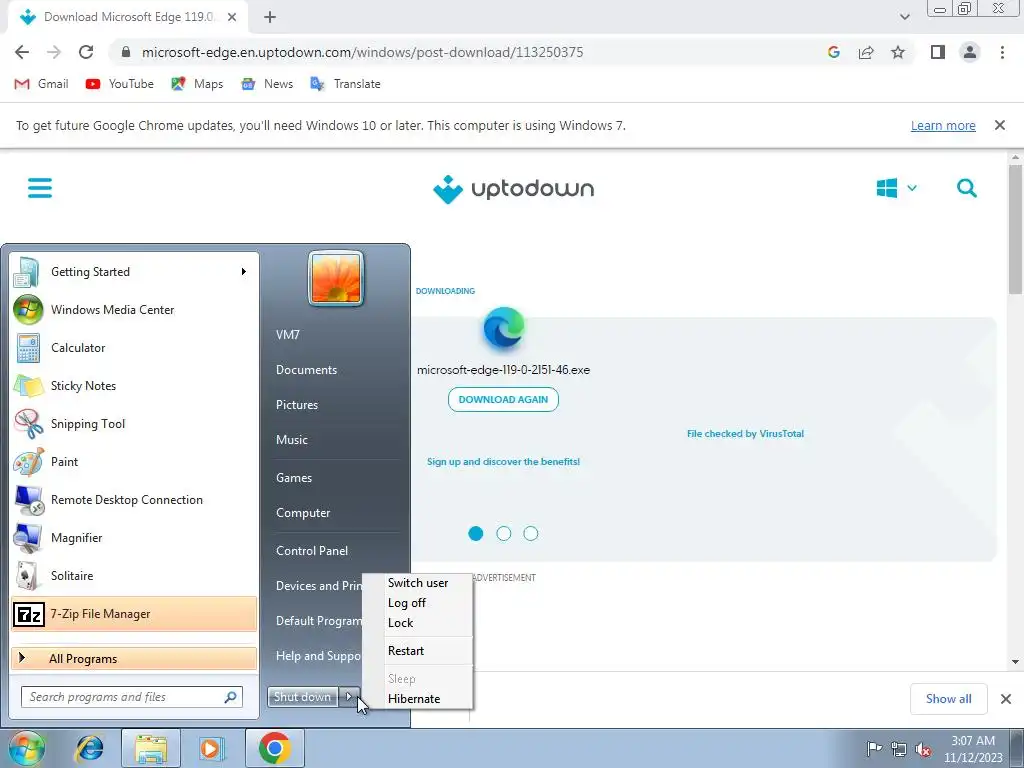Open a new Chrome tab

270,17
